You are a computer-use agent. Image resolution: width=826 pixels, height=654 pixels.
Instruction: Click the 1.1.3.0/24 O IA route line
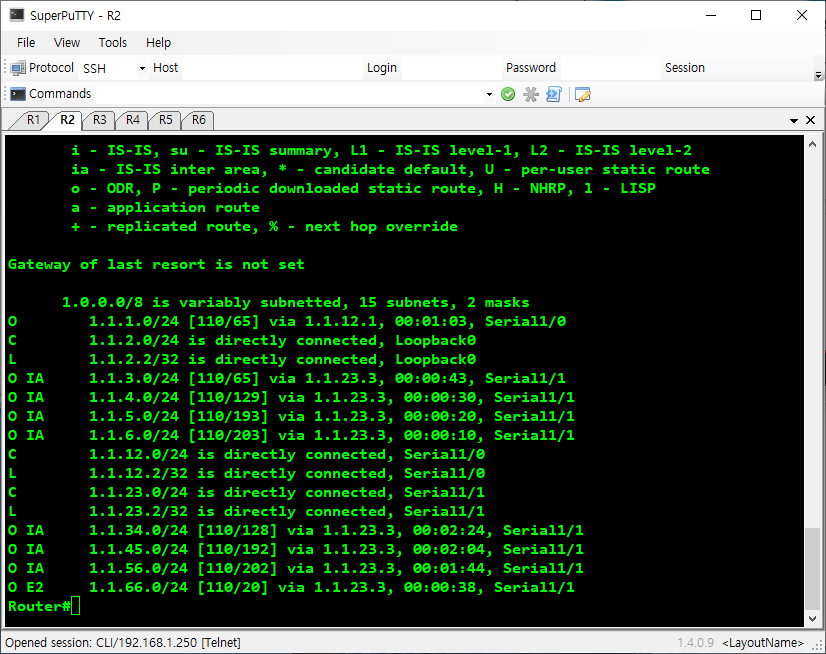point(287,378)
